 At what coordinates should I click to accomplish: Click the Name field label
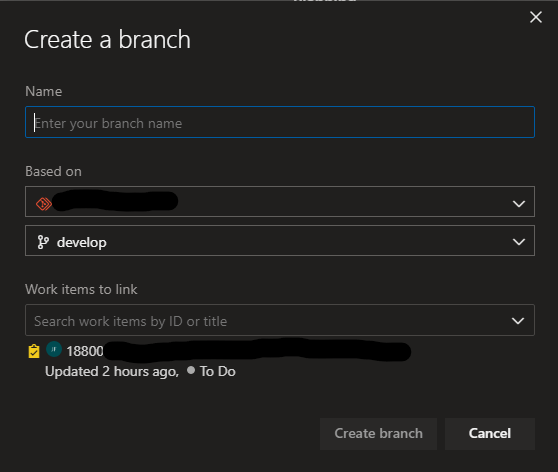tap(43, 91)
